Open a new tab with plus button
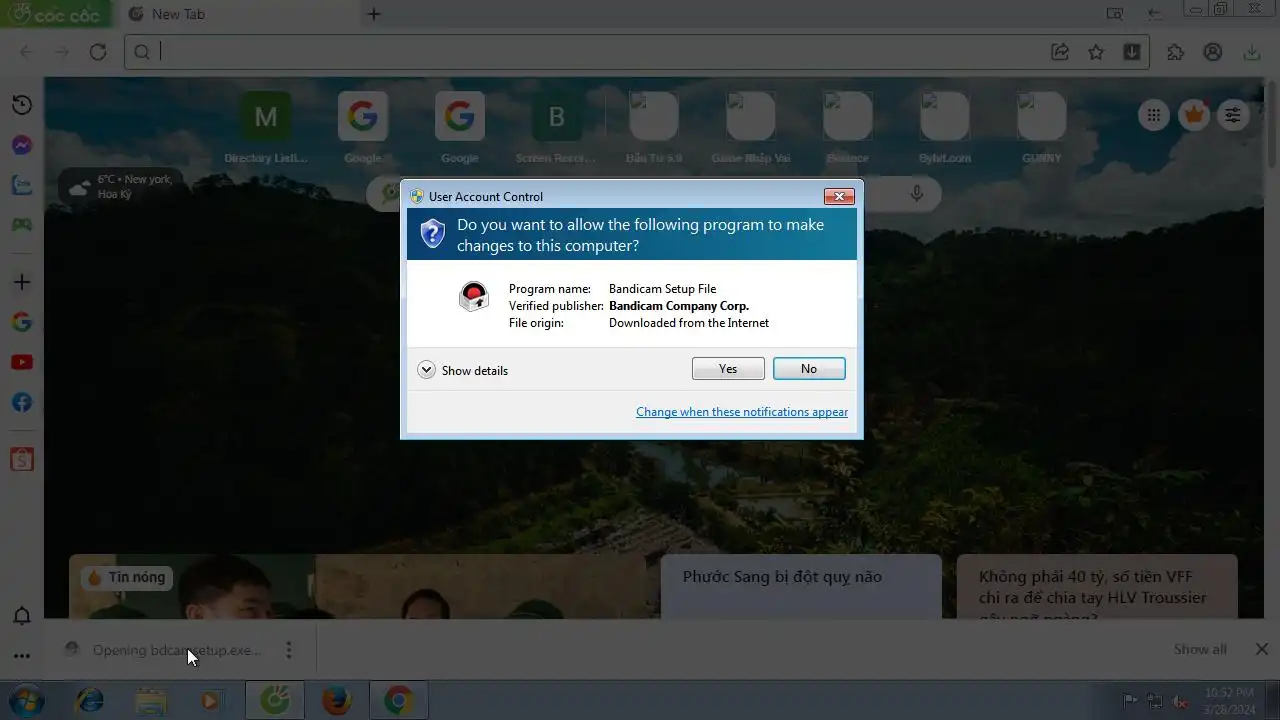Viewport: 1280px width, 720px height. pyautogui.click(x=374, y=14)
